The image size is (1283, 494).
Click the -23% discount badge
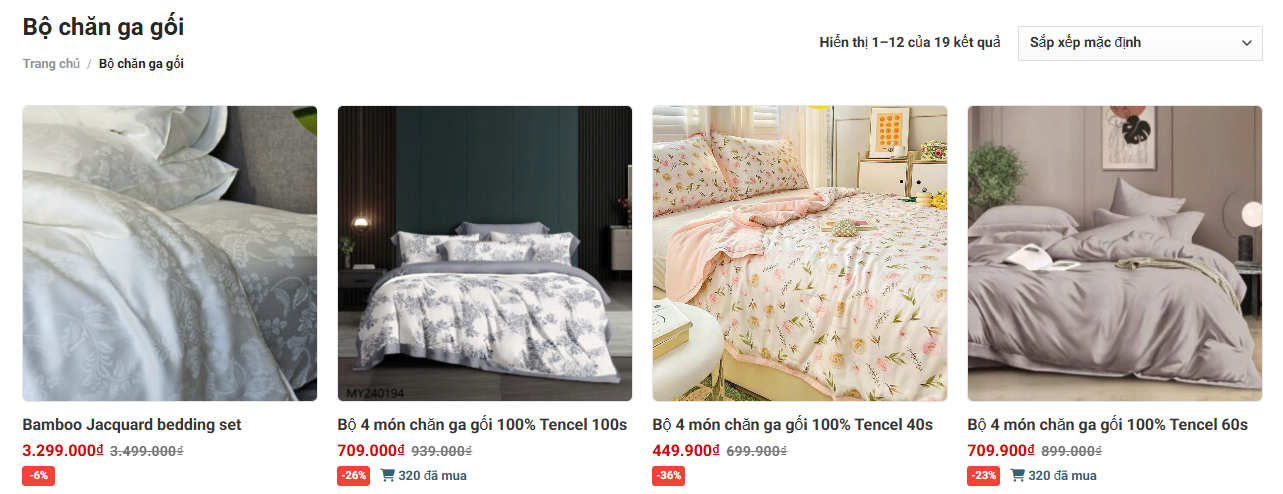tap(984, 476)
